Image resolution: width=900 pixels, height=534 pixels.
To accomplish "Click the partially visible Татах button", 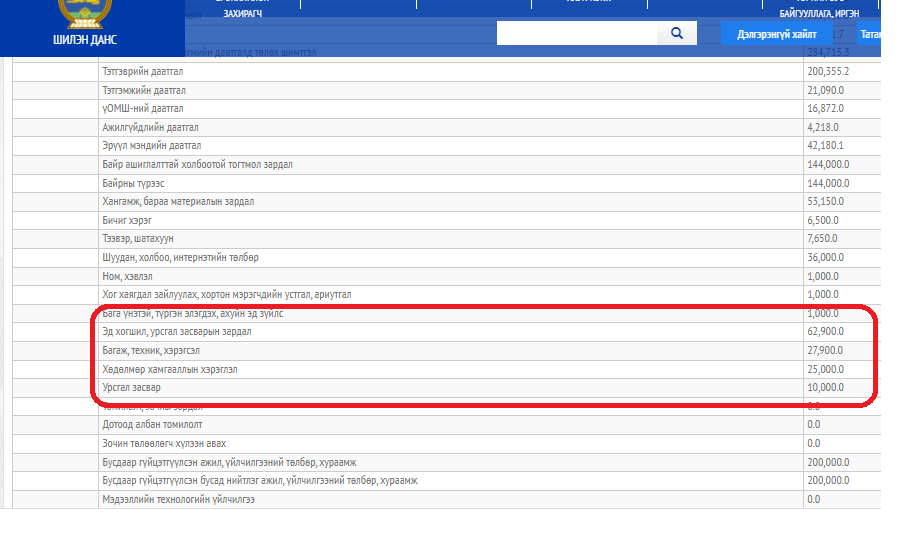I will [x=869, y=34].
